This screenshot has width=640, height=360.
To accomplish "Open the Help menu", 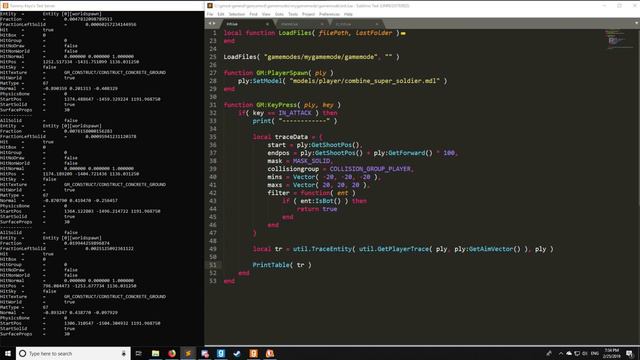I will click(x=348, y=14).
